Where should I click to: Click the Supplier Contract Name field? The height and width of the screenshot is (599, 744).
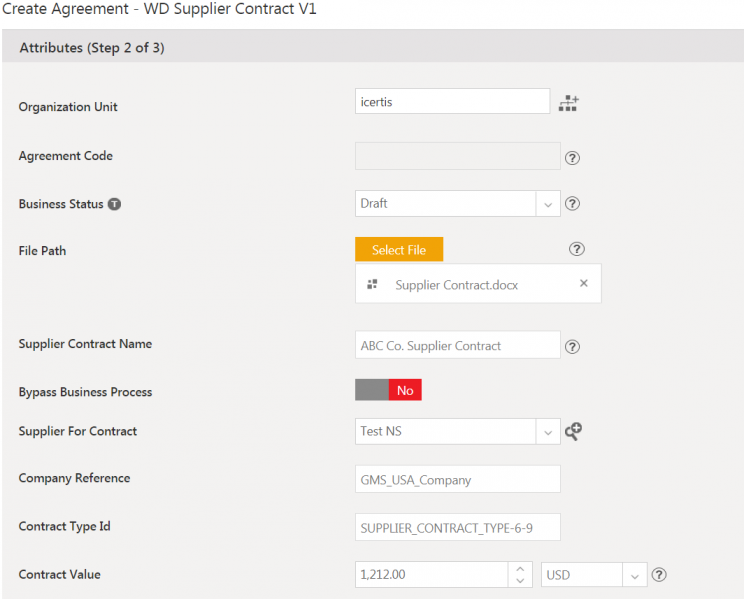[x=457, y=345]
